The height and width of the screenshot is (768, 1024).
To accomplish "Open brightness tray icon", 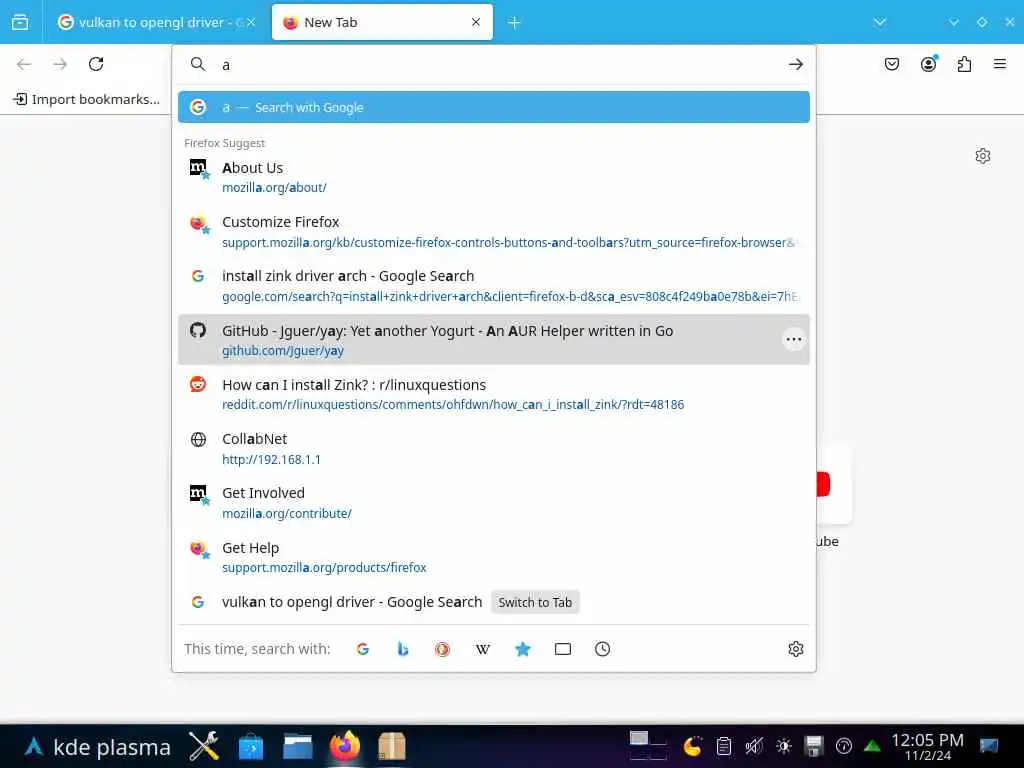I will [784, 746].
